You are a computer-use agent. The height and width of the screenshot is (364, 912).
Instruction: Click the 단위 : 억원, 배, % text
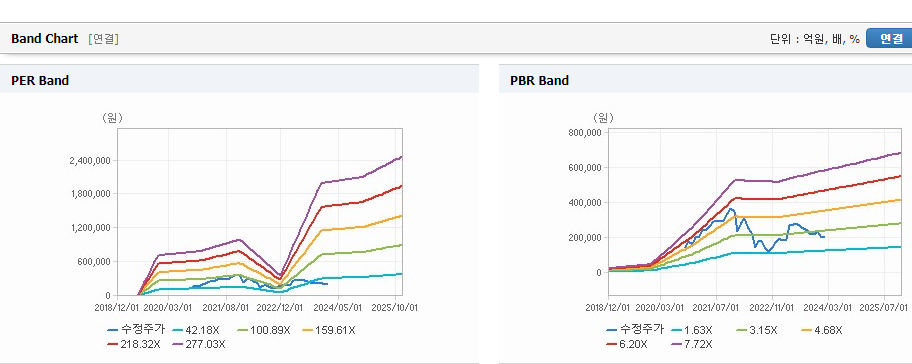tap(815, 39)
